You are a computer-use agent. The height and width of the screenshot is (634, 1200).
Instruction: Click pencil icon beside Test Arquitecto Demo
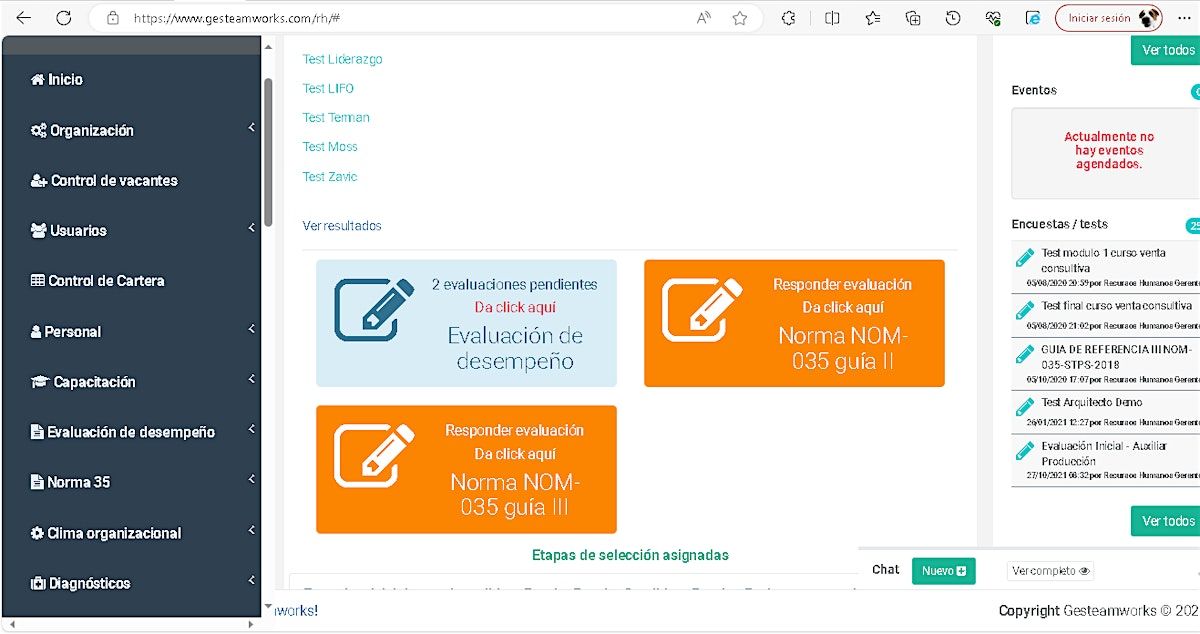click(1024, 407)
